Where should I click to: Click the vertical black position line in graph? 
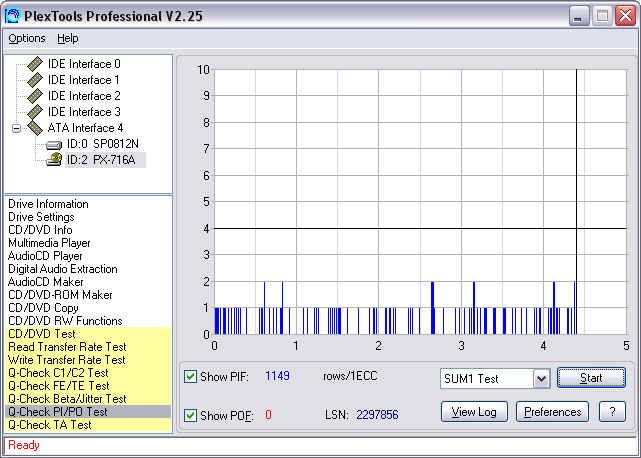pyautogui.click(x=576, y=202)
